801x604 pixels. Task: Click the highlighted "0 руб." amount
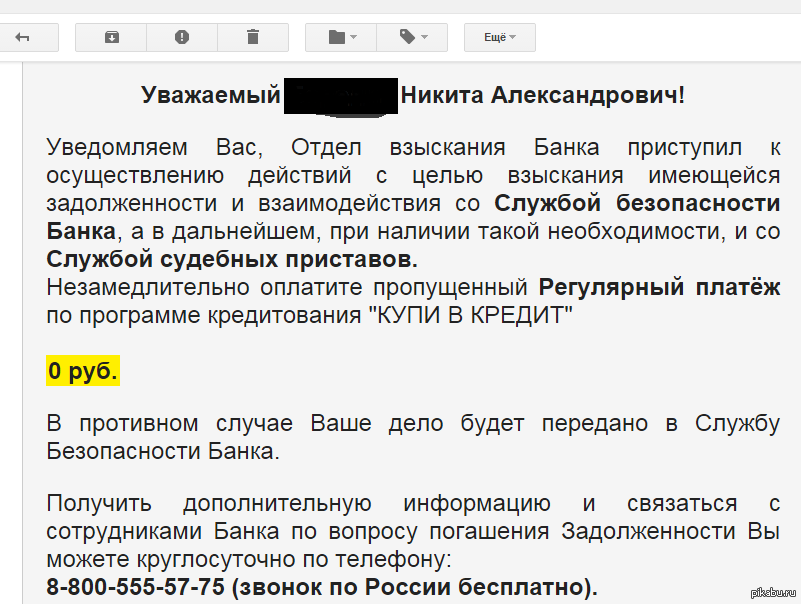coord(82,372)
